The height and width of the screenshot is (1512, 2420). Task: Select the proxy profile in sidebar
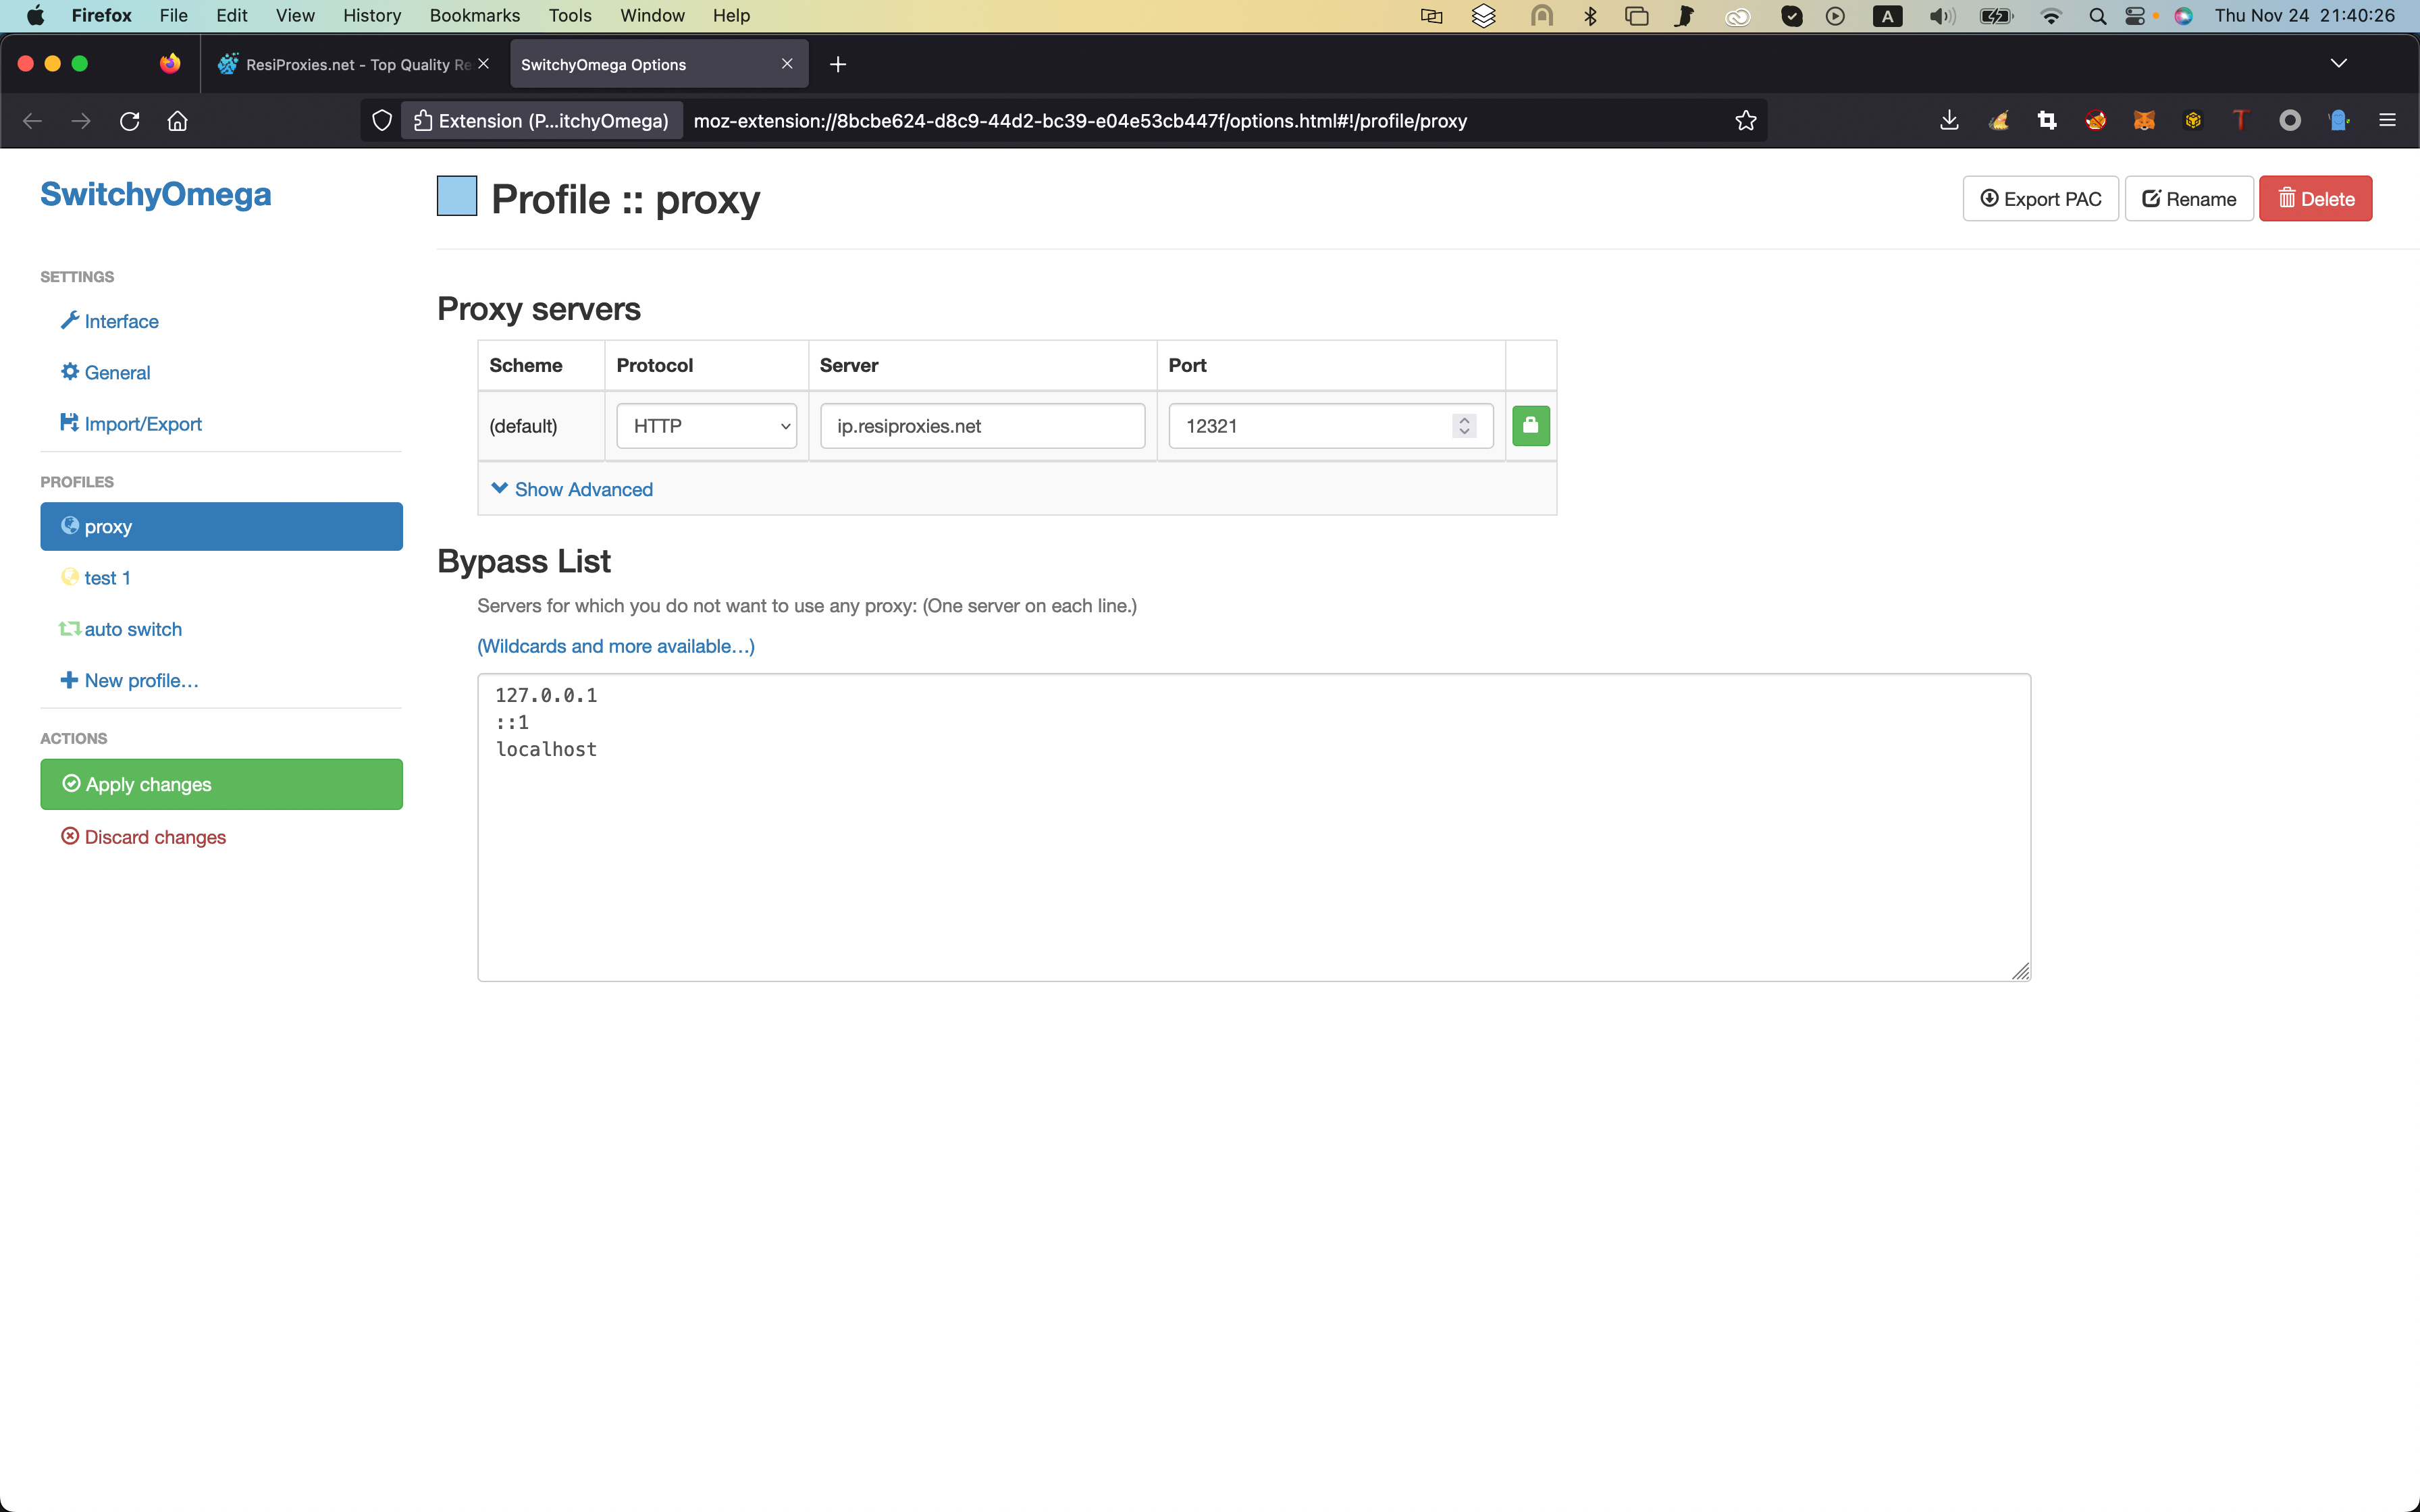point(221,526)
